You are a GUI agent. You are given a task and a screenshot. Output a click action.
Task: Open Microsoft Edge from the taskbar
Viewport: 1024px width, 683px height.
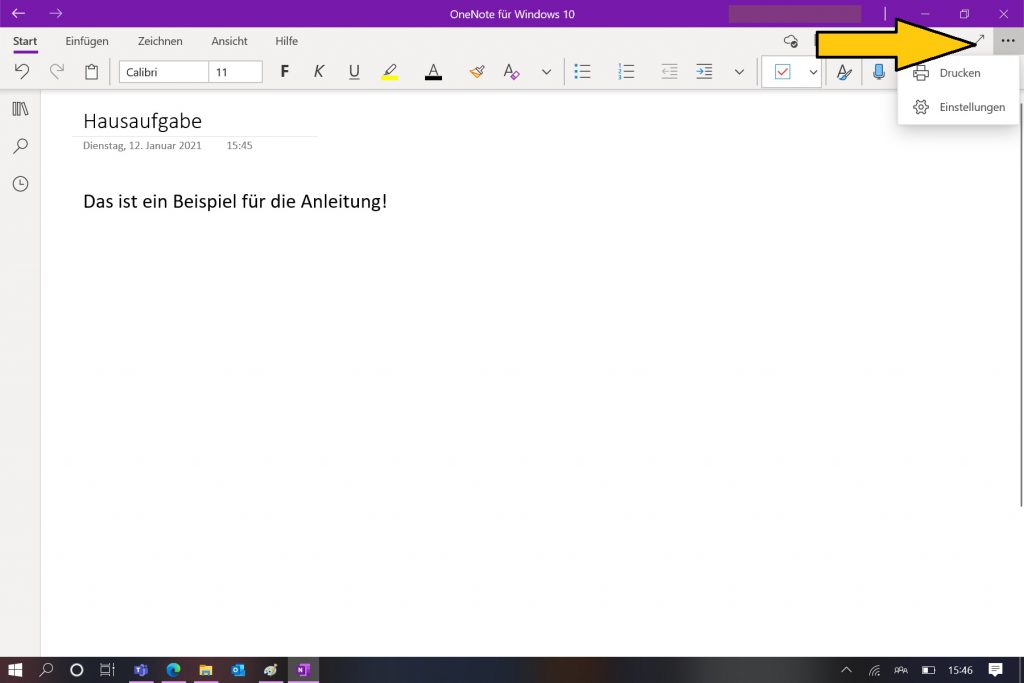[173, 670]
